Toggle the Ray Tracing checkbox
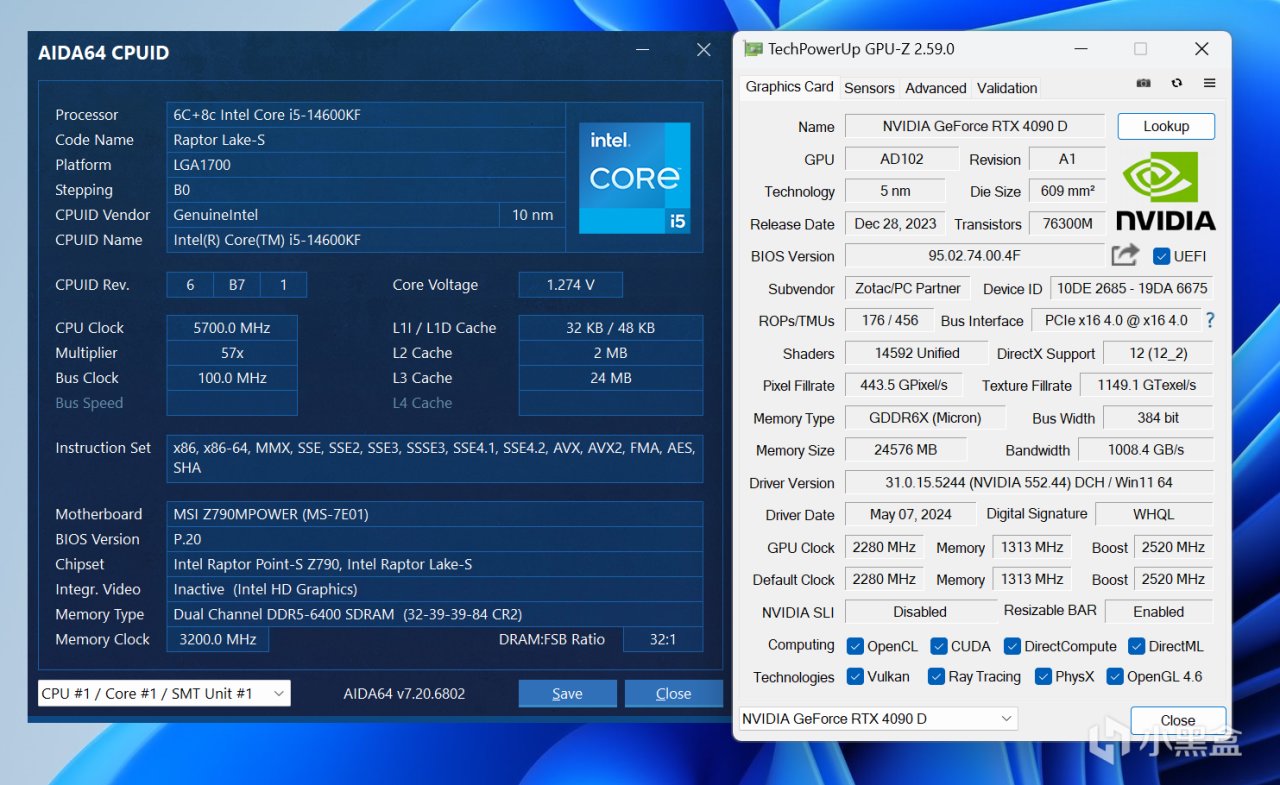This screenshot has height=785, width=1280. pos(936,676)
